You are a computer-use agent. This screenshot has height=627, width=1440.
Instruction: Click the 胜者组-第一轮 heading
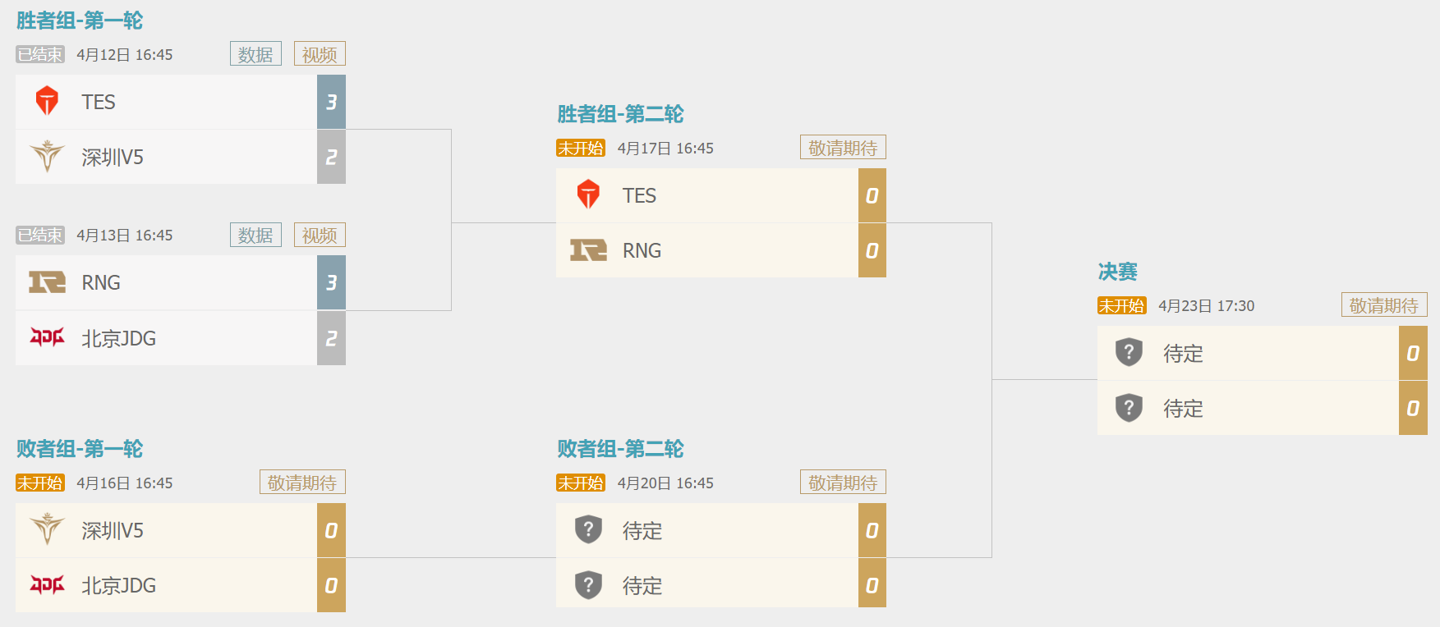click(x=79, y=21)
